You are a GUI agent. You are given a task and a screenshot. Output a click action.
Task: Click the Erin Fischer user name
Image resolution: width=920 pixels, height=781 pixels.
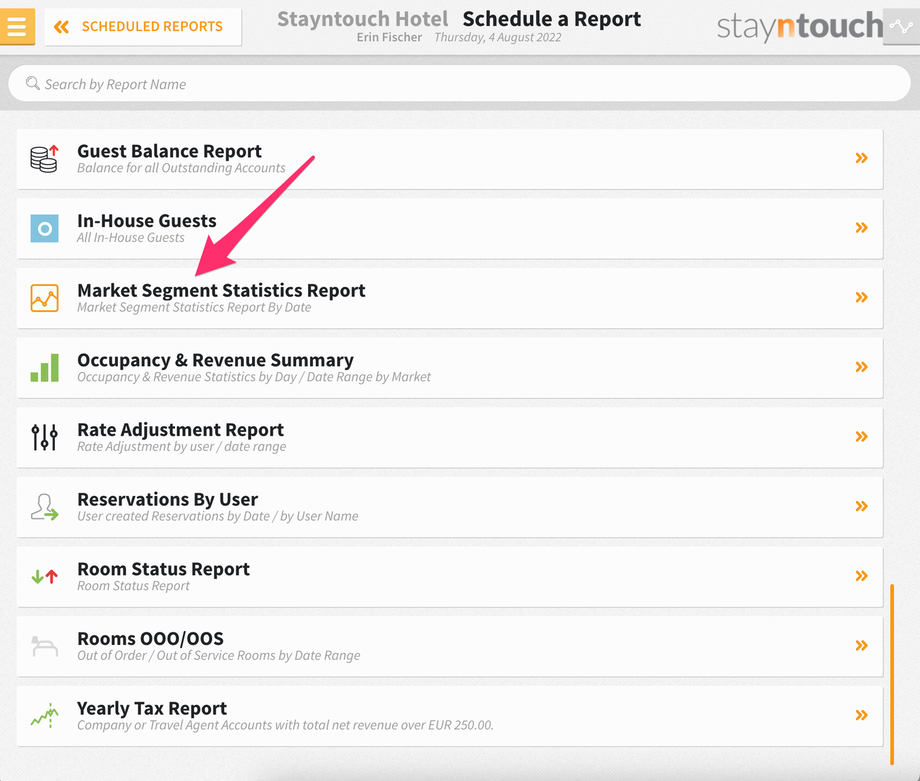[x=389, y=38]
